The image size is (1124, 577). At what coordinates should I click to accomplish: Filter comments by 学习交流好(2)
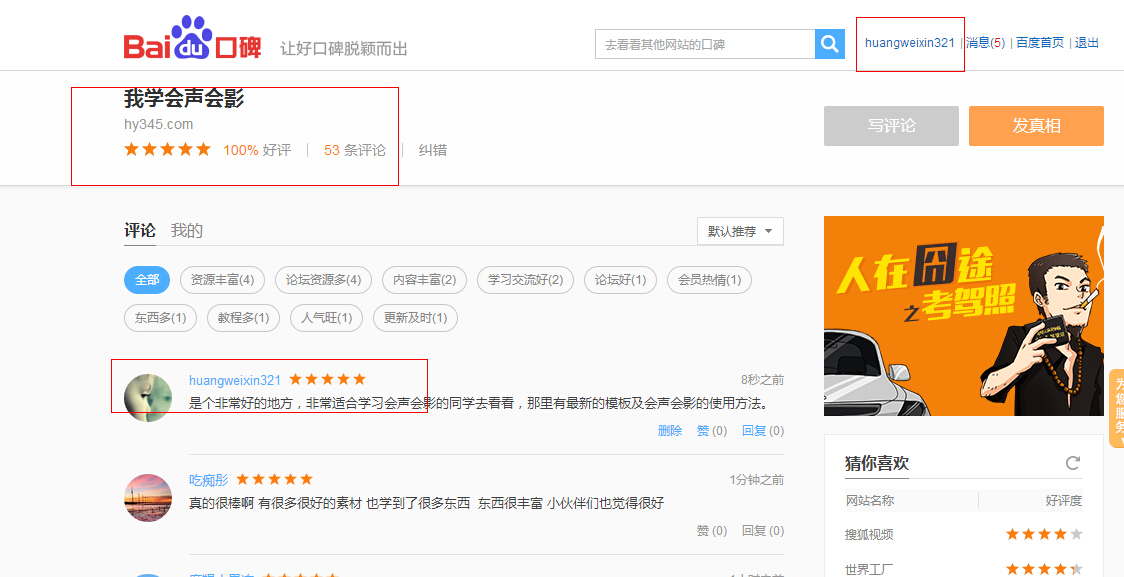[525, 280]
